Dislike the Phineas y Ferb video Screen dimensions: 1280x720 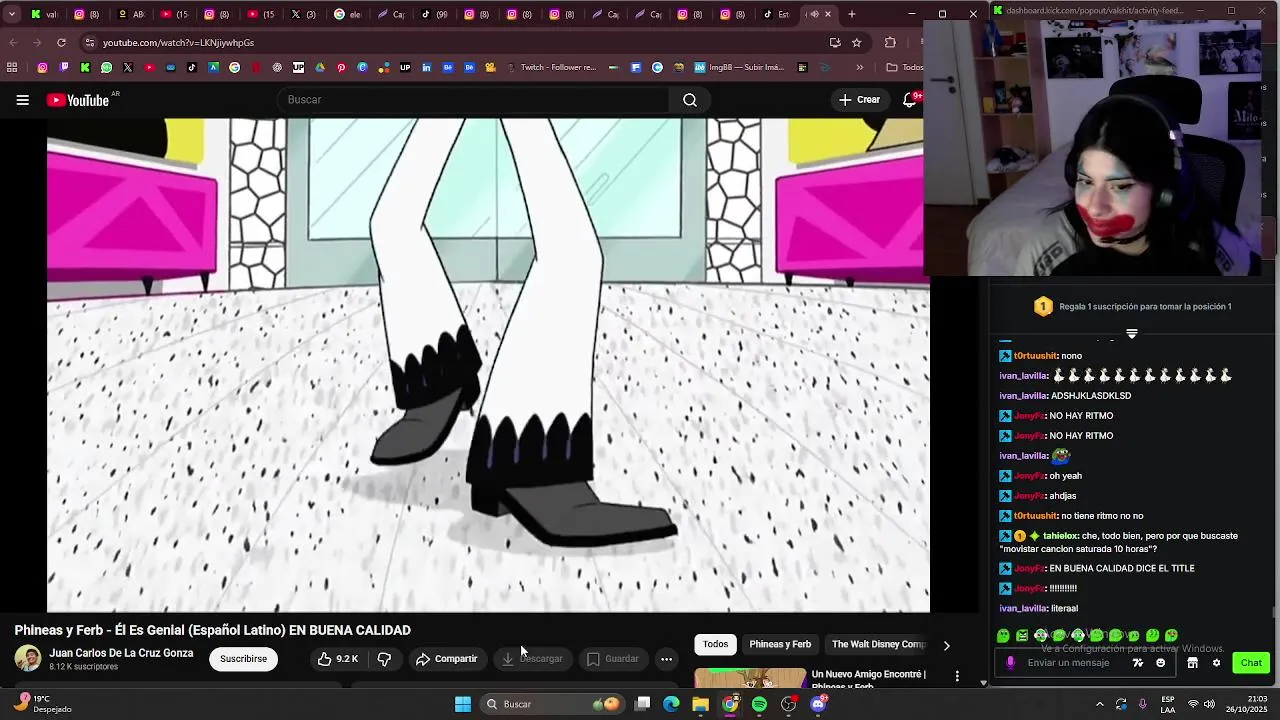click(x=384, y=659)
